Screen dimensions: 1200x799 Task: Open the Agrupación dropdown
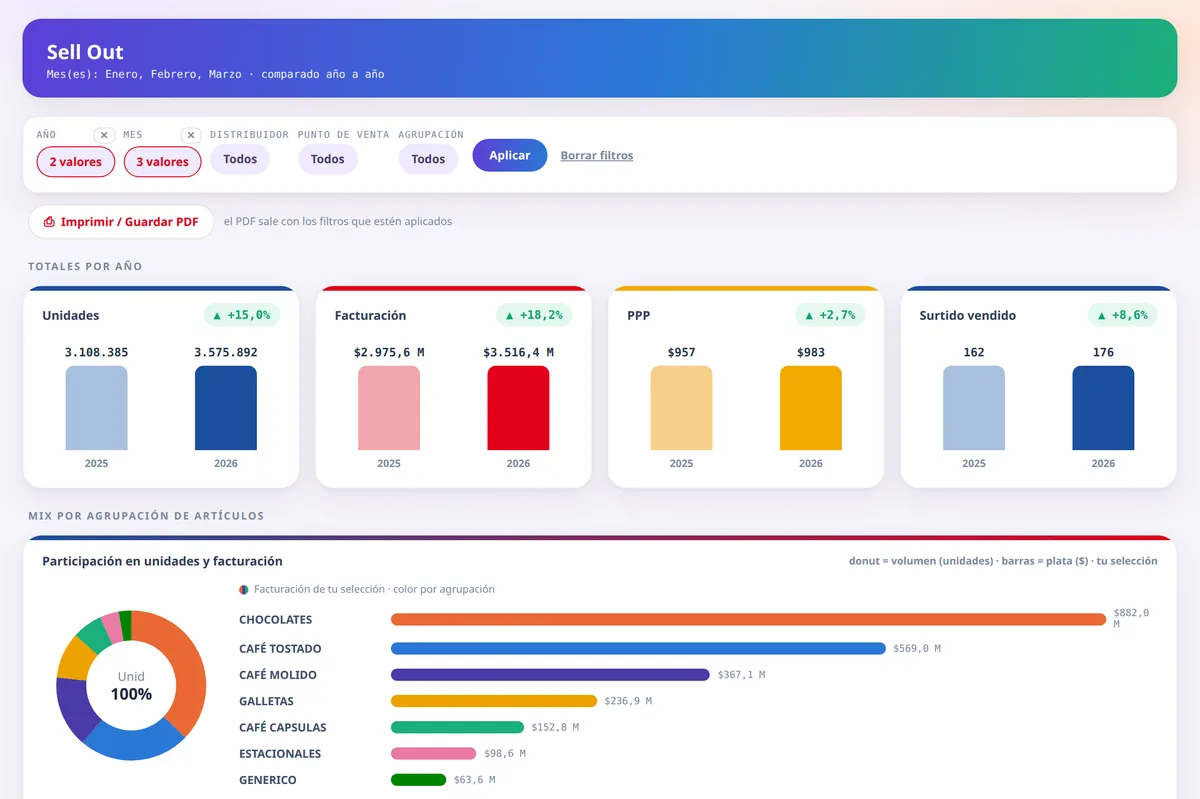(x=428, y=159)
